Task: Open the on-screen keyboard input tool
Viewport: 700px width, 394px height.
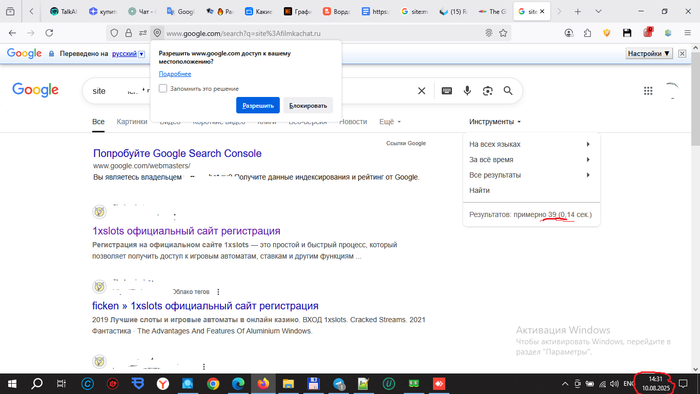Action: [446, 91]
